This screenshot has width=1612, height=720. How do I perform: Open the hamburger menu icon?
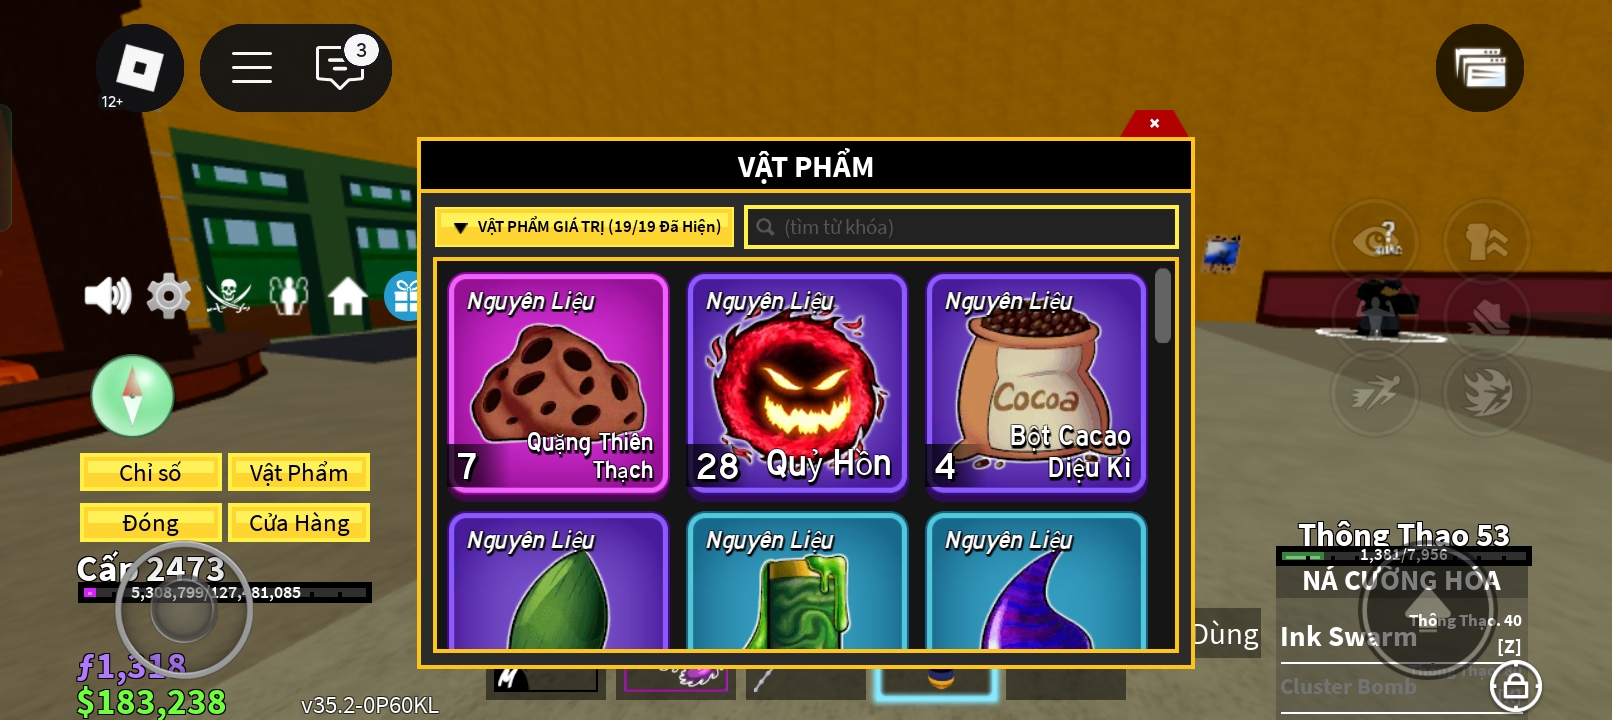tap(252, 68)
